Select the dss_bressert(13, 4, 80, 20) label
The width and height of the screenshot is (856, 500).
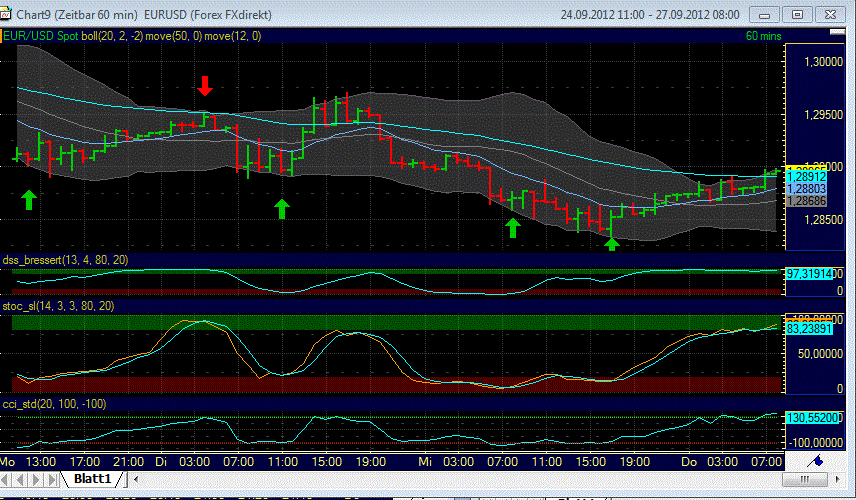(x=65, y=260)
